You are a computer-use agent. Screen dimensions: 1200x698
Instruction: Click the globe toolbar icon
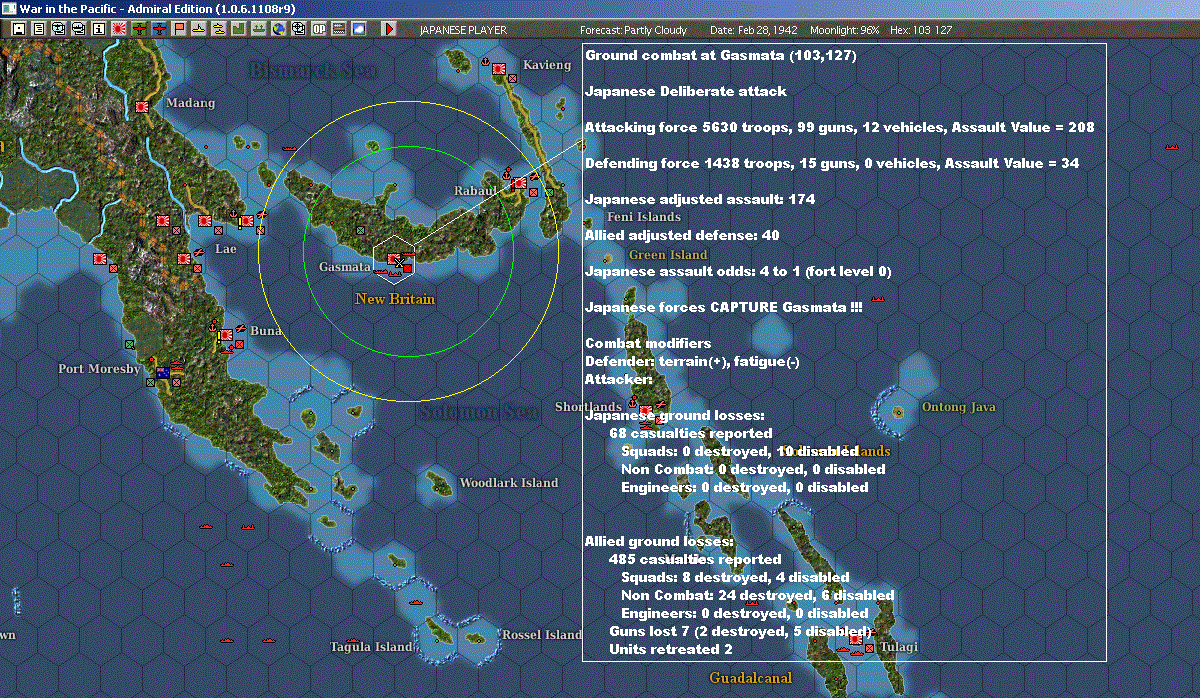click(277, 29)
